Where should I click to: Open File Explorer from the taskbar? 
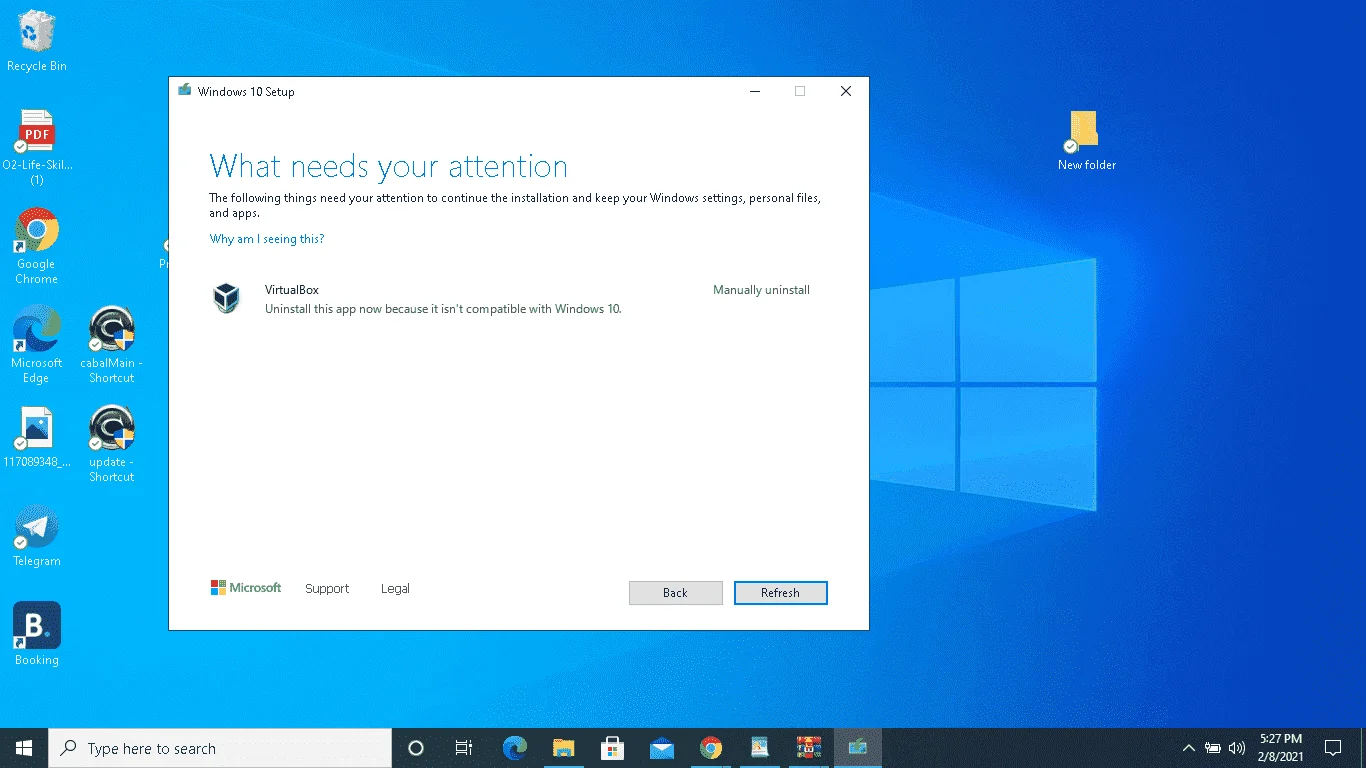pyautogui.click(x=564, y=748)
